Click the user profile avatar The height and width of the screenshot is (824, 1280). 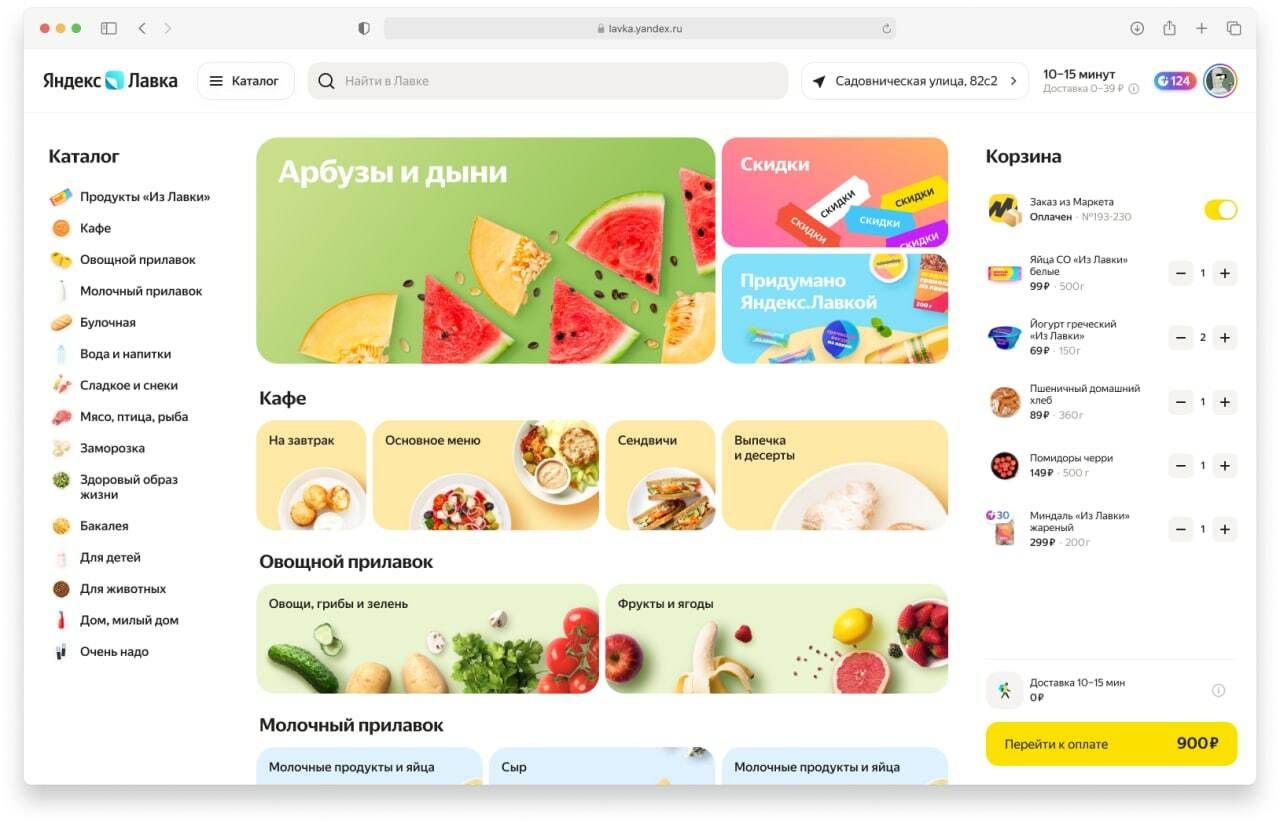pos(1220,81)
